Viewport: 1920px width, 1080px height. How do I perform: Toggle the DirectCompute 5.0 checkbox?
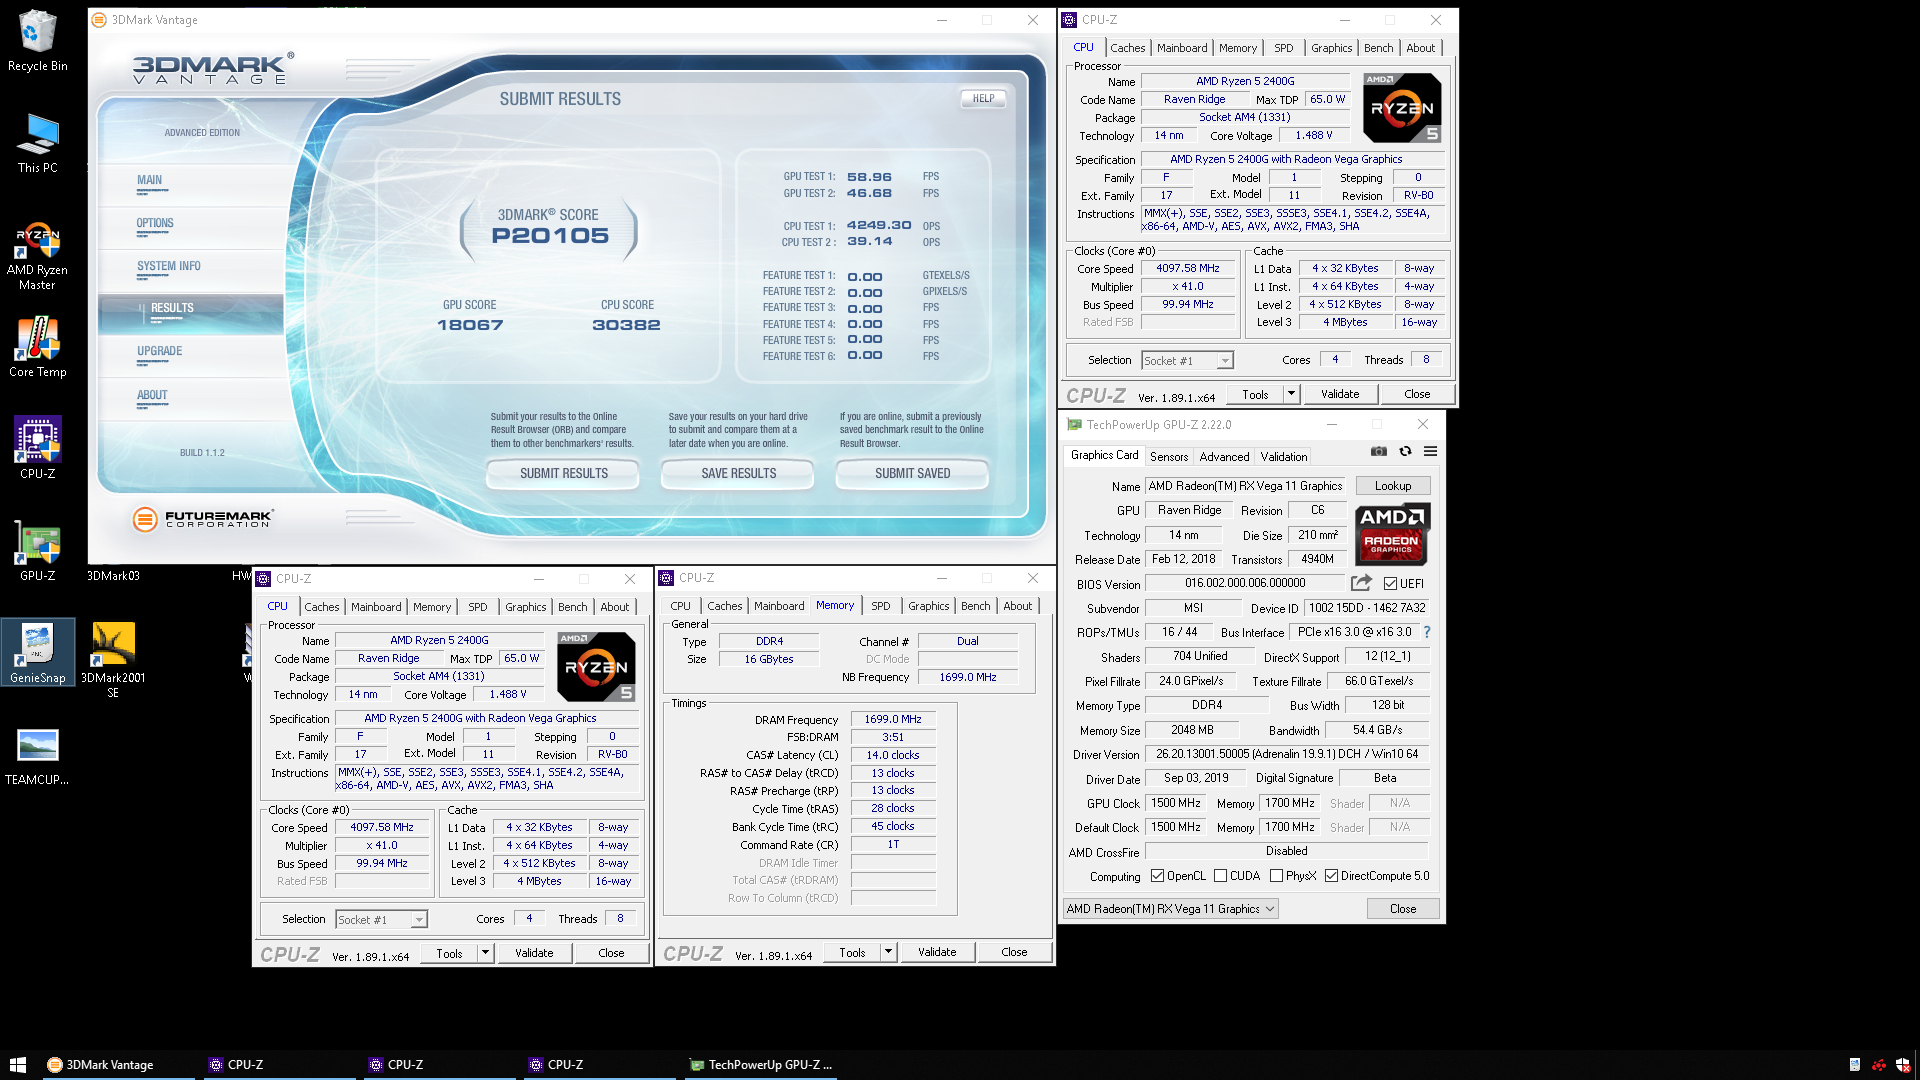pyautogui.click(x=1331, y=876)
